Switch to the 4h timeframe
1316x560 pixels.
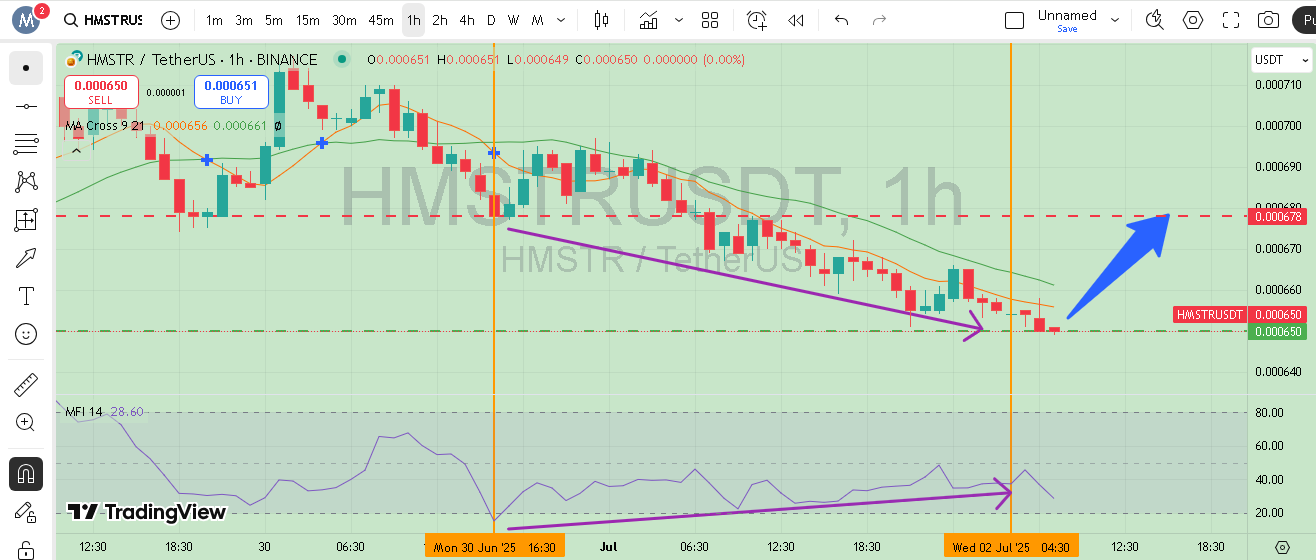(467, 20)
